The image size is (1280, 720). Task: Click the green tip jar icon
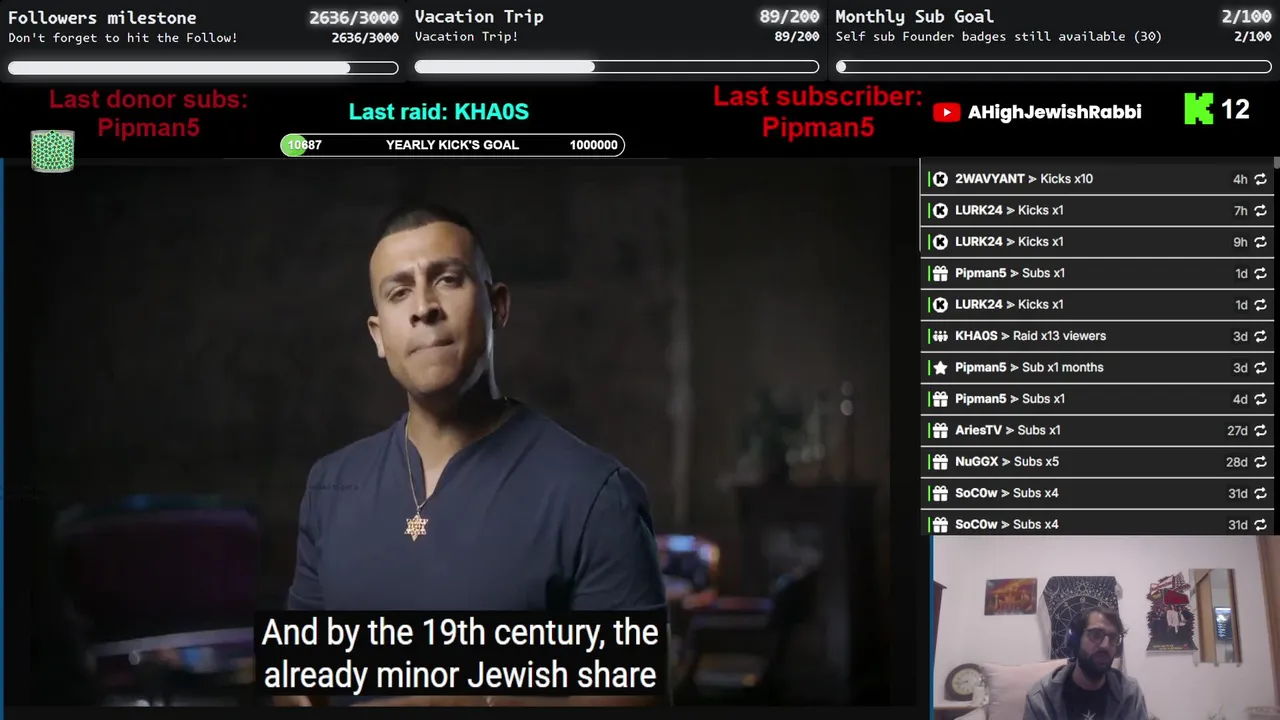[52, 151]
